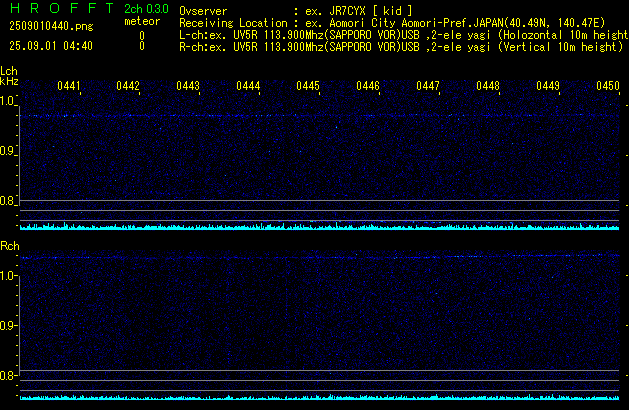Click the Lch 1.0 frequency label

[7, 101]
